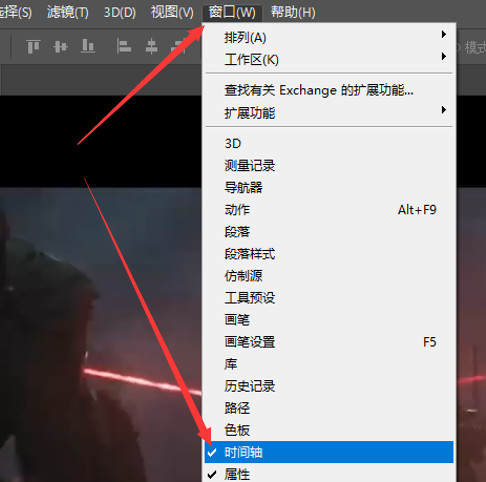Show the 段落样式 panel
The width and height of the screenshot is (486, 482).
coord(329,254)
